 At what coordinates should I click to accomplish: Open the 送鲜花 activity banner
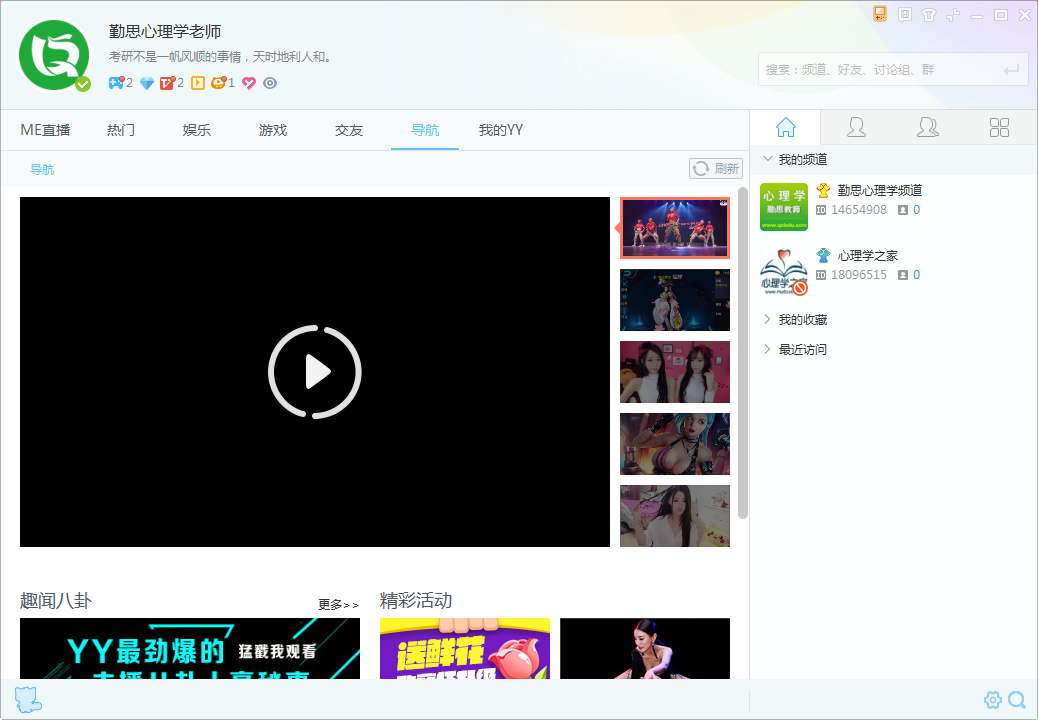(465, 649)
